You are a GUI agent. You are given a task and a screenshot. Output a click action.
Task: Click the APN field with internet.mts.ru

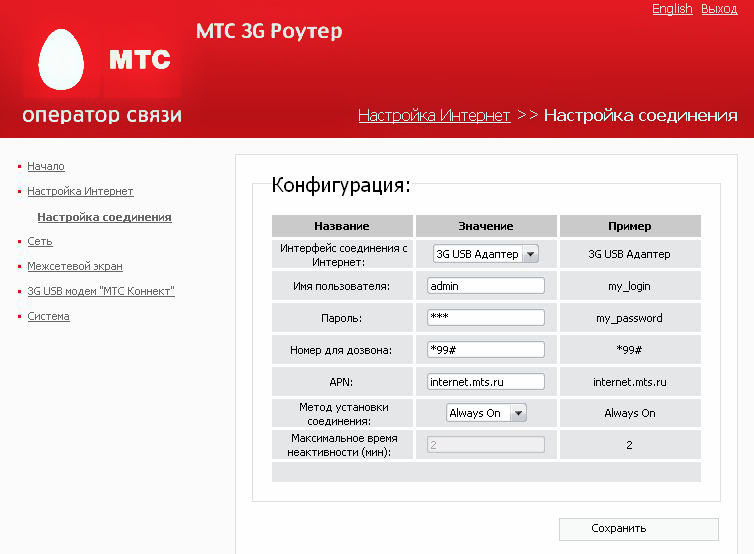[x=486, y=381]
